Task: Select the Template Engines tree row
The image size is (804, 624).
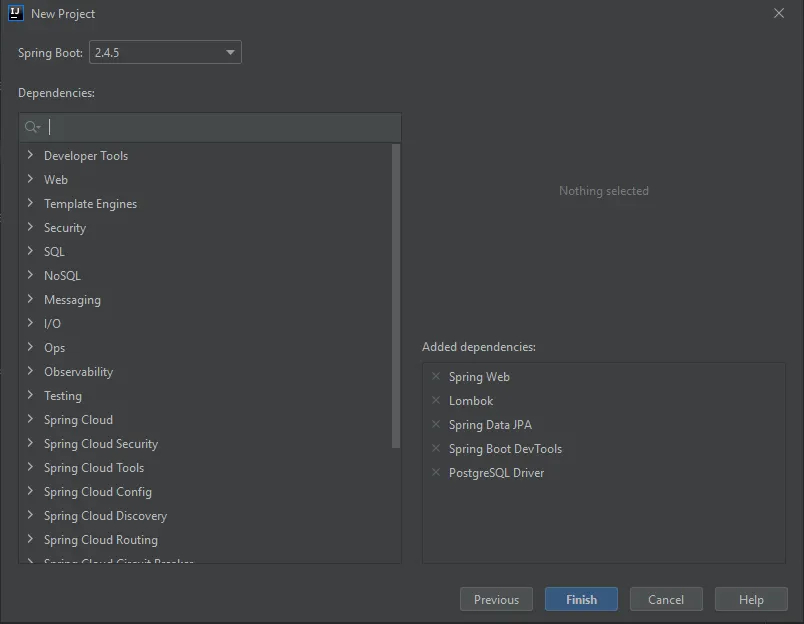Action: pyautogui.click(x=206, y=204)
